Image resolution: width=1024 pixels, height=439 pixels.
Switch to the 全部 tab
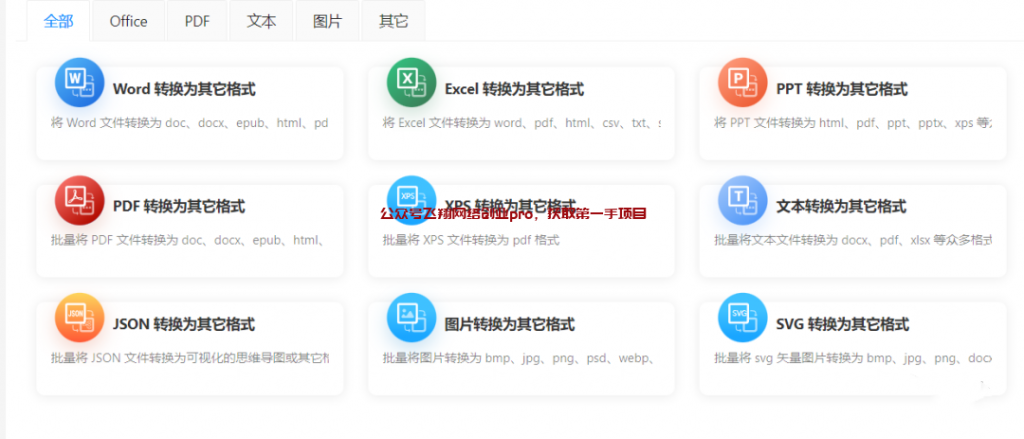click(58, 21)
